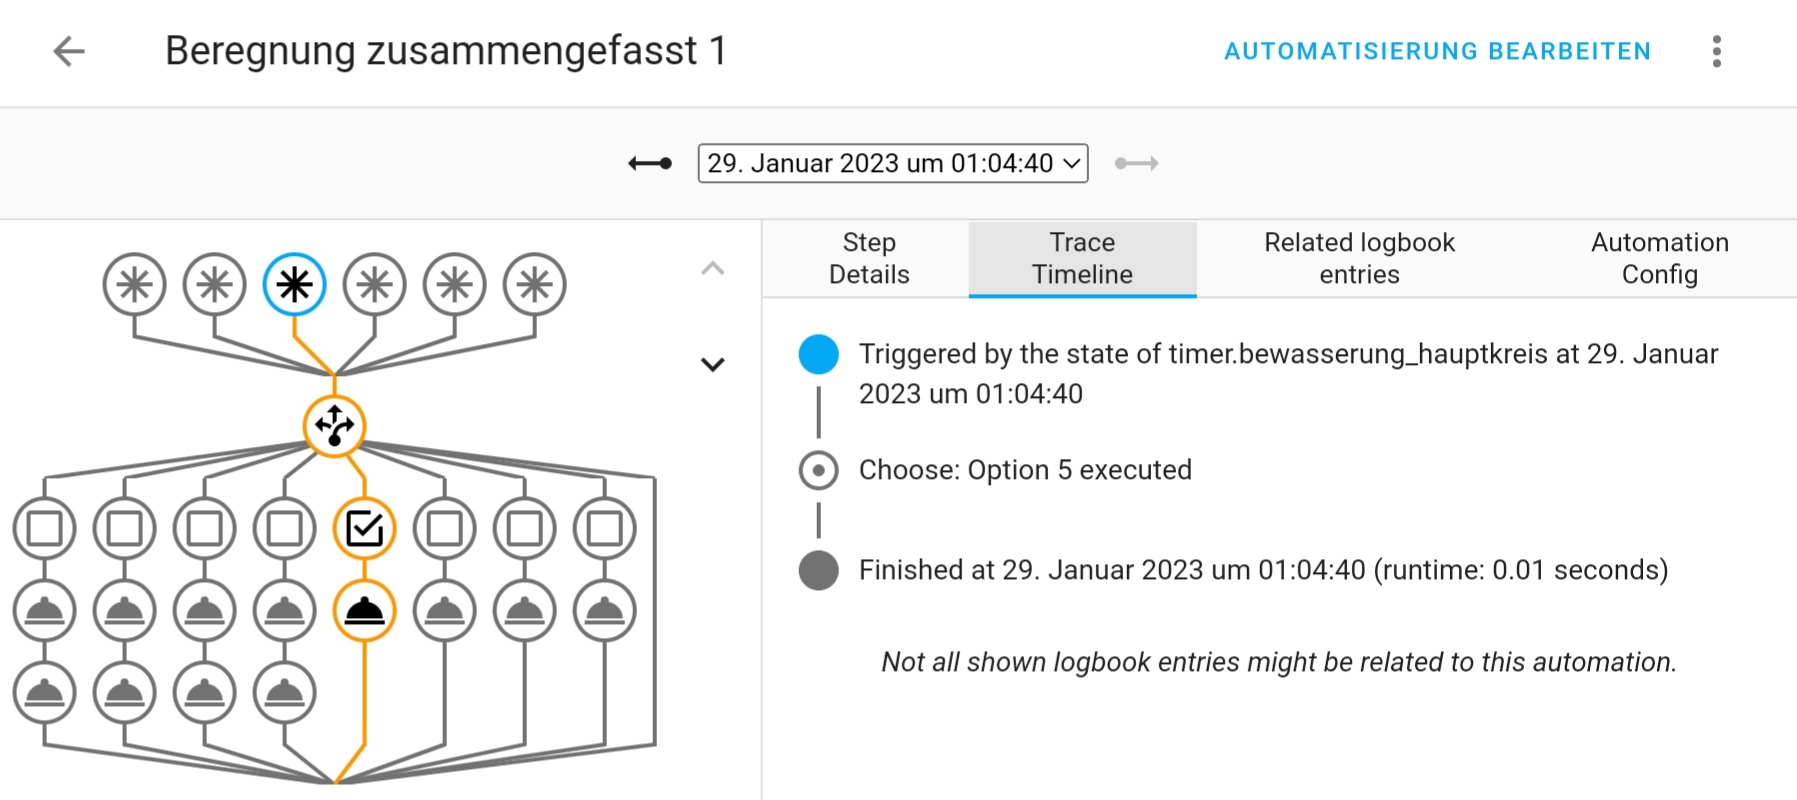1797x800 pixels.
Task: Select the highlighted blue trigger node
Action: 294,285
